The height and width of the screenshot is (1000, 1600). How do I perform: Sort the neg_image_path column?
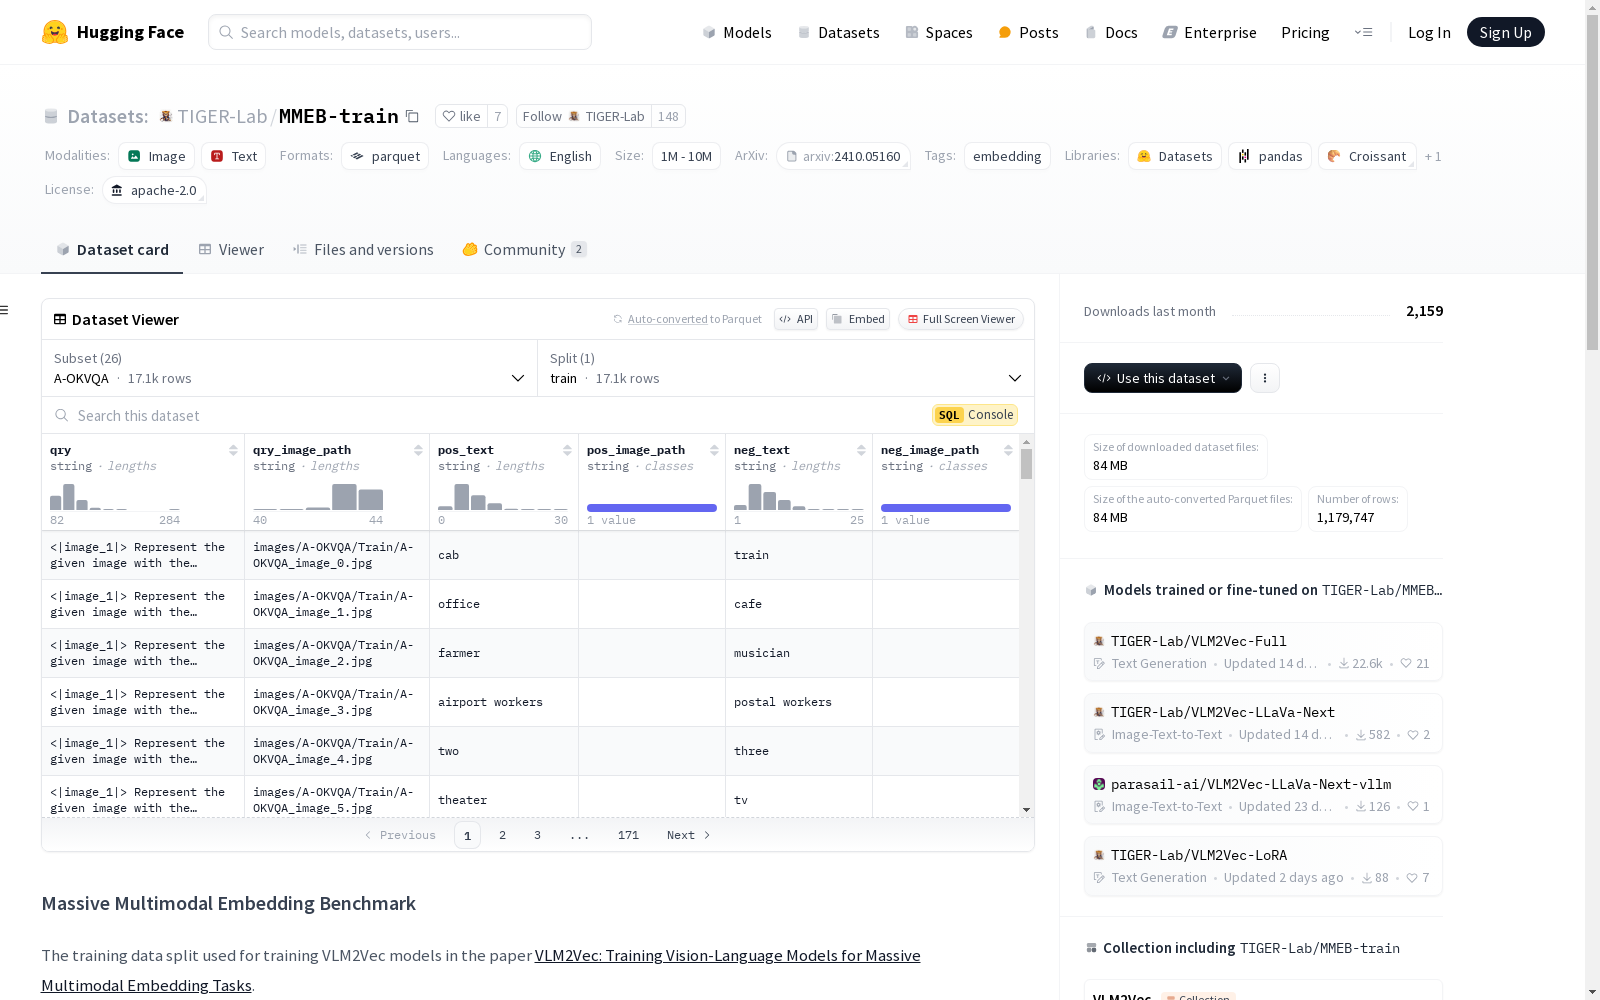coord(1008,450)
